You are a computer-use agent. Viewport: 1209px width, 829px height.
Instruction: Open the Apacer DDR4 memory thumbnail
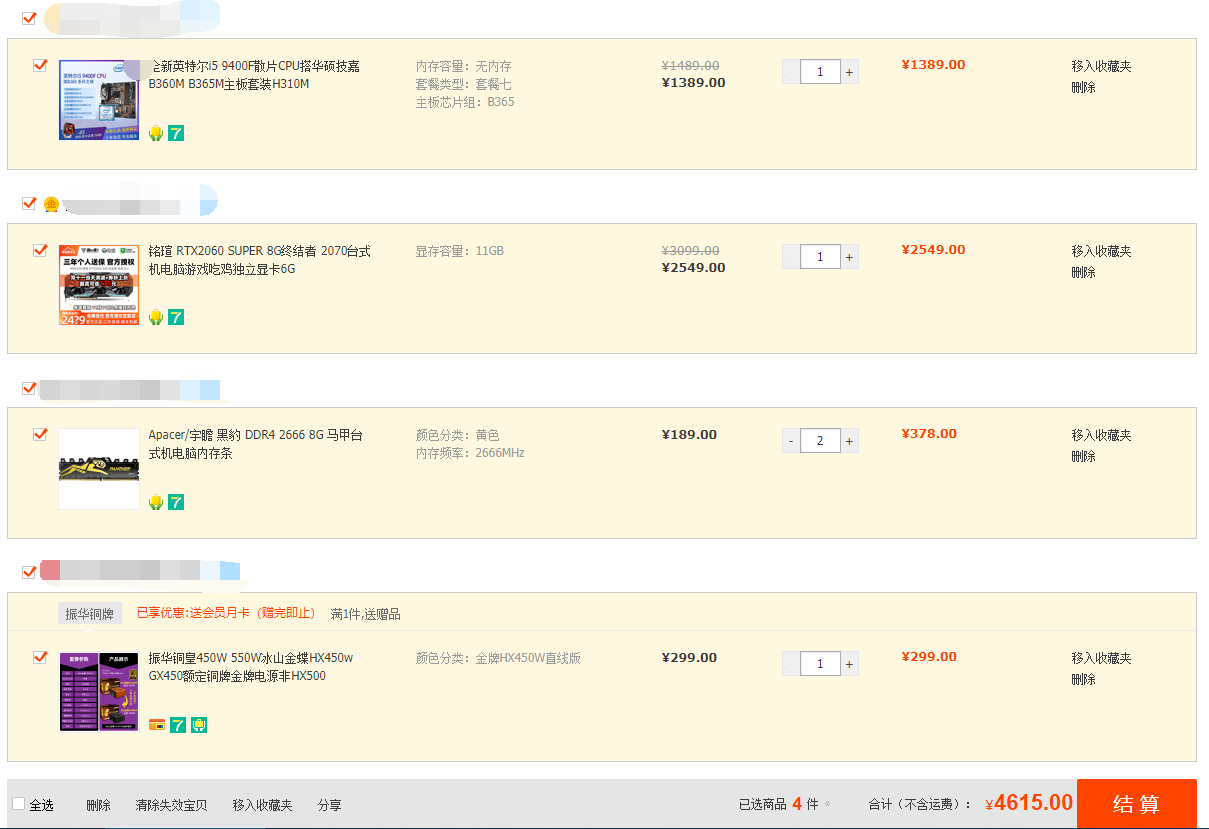point(99,469)
